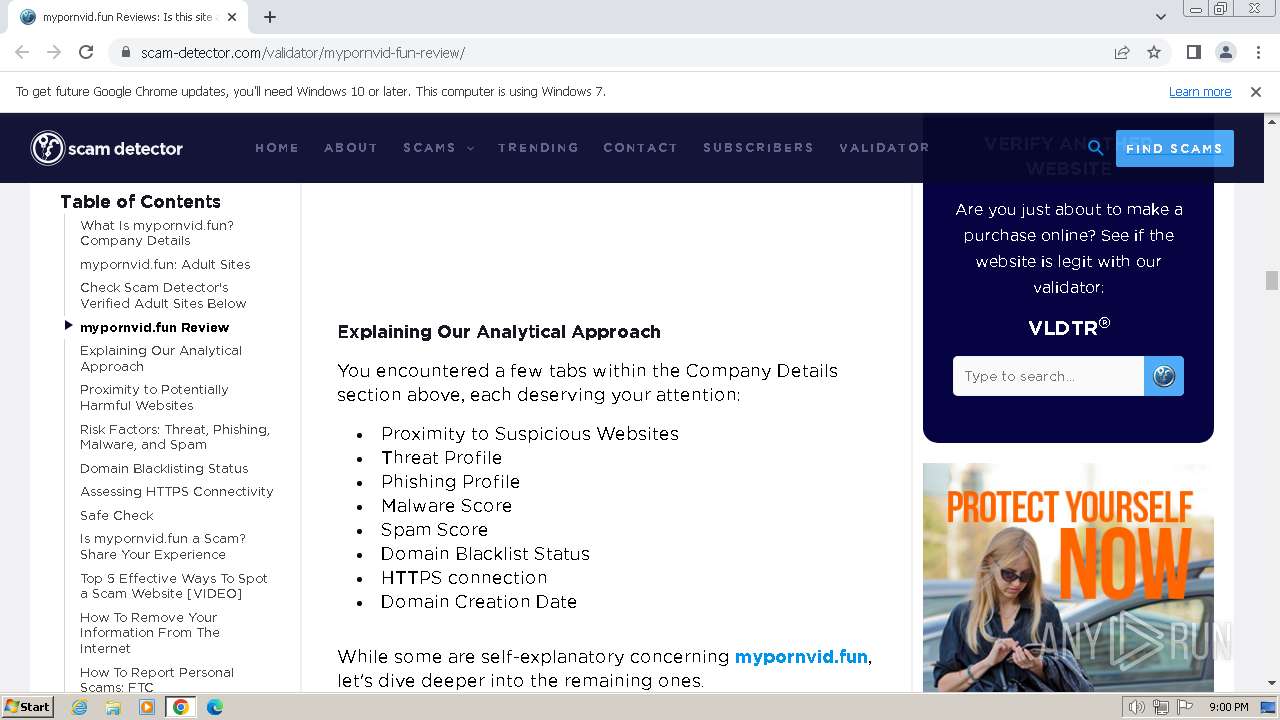Click the network tray icon

1160,707
